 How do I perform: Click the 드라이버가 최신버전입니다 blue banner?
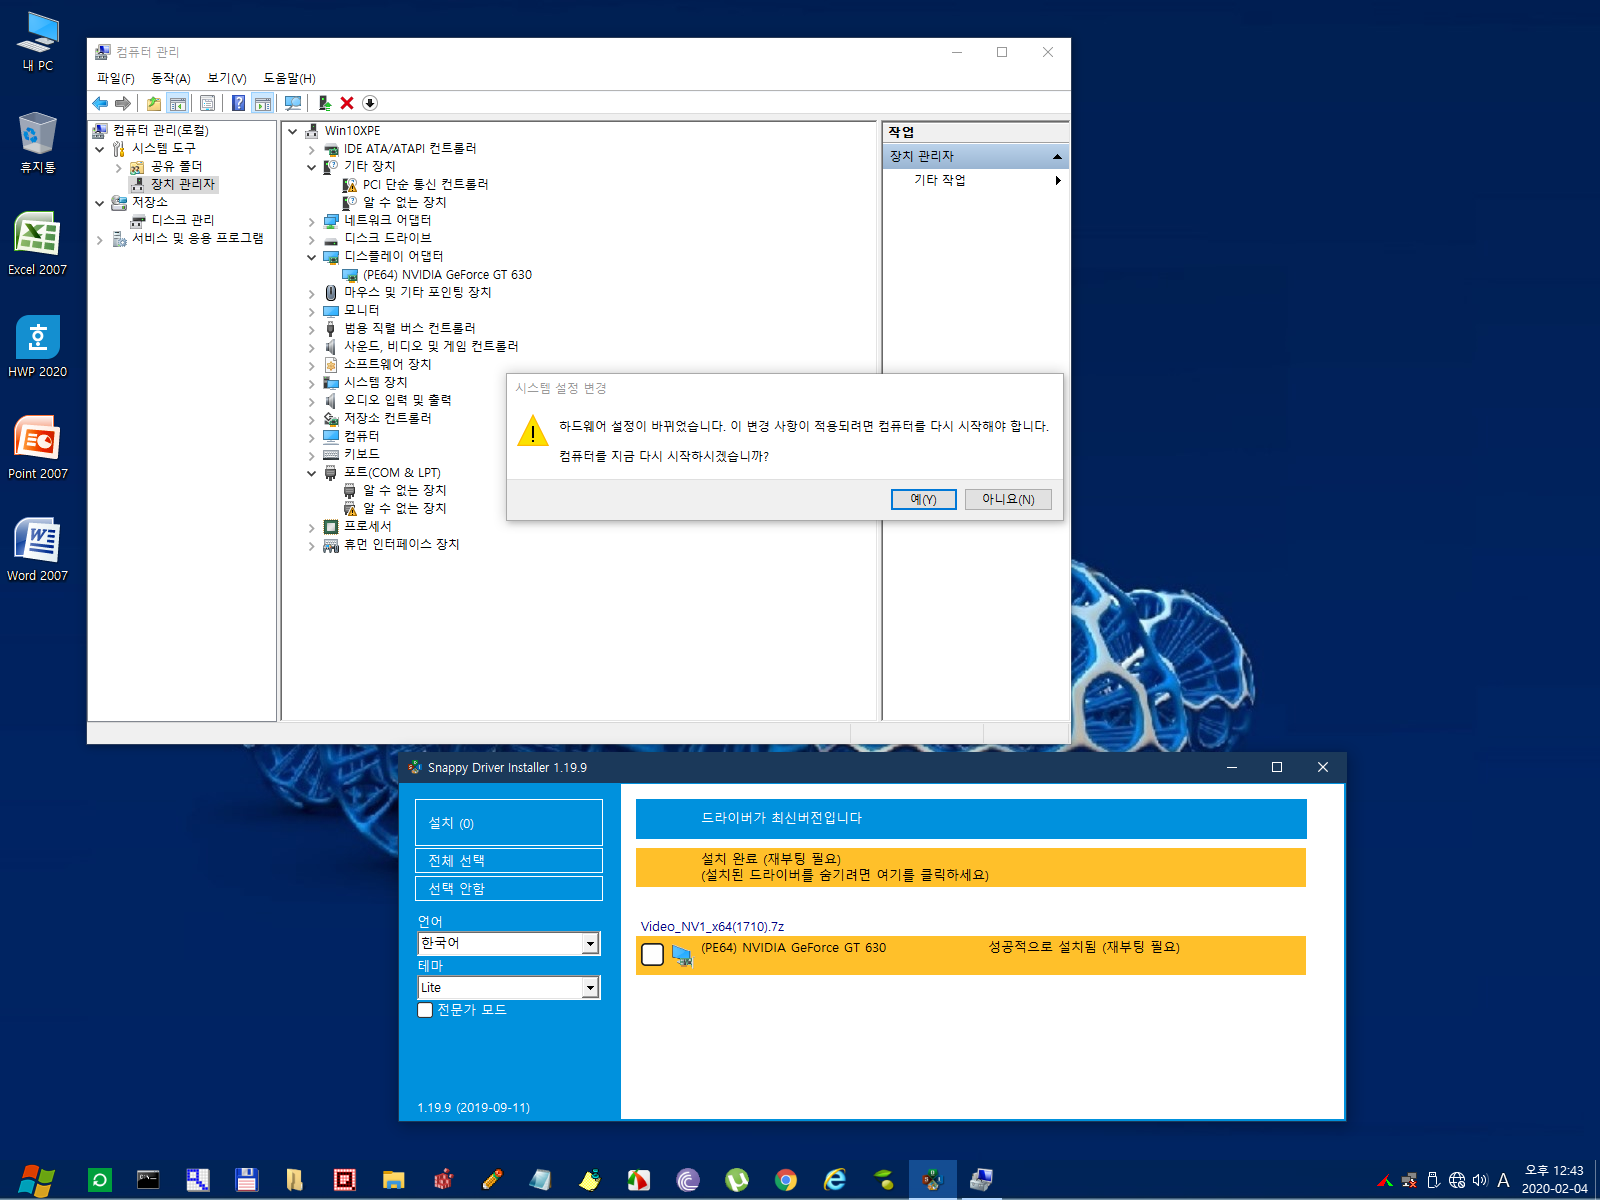[971, 819]
